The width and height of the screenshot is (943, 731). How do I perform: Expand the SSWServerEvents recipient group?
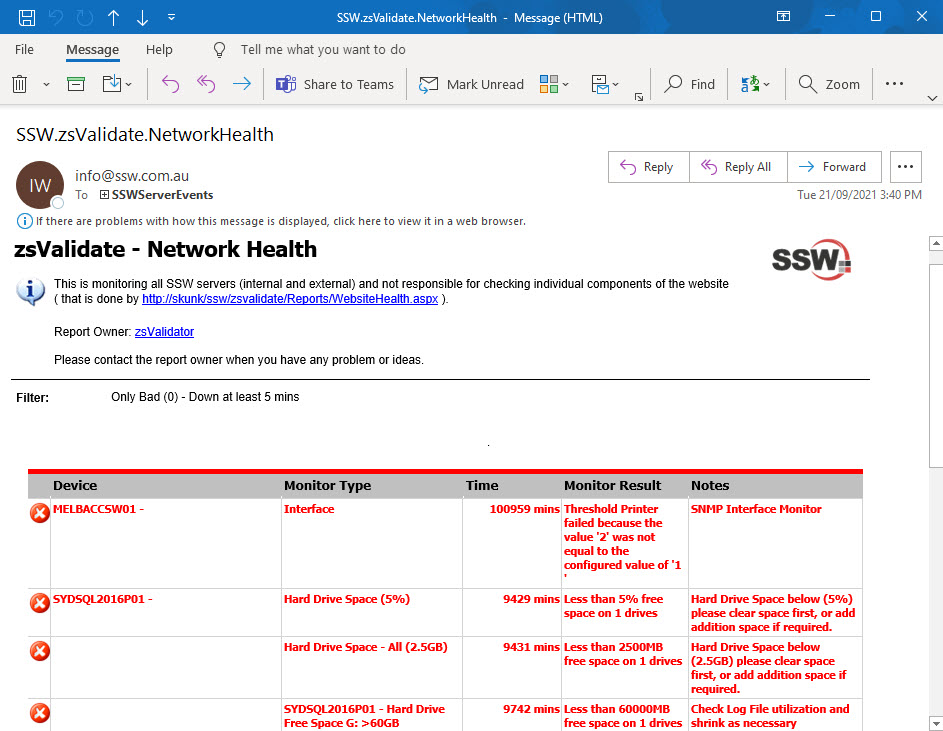click(104, 195)
